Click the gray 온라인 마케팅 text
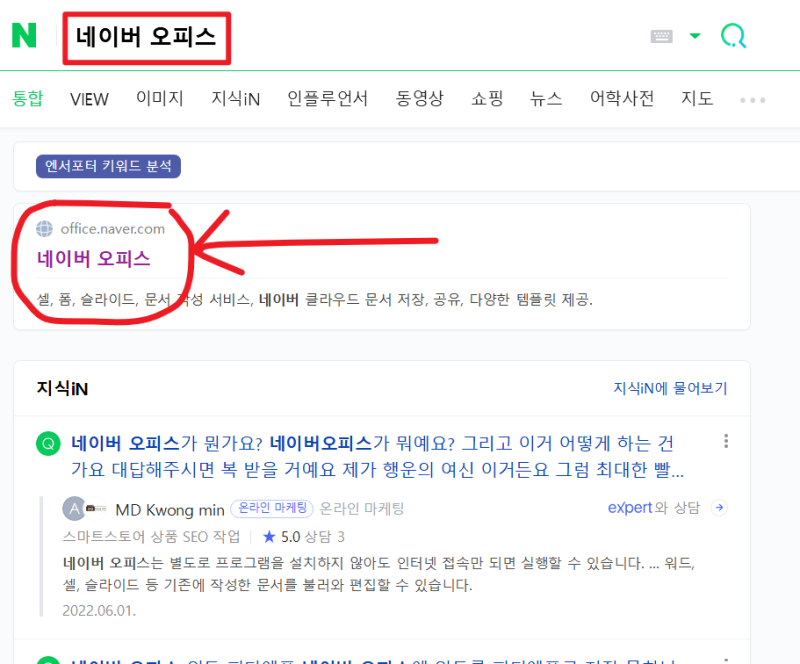Viewport: 800px width, 664px height. click(x=362, y=508)
